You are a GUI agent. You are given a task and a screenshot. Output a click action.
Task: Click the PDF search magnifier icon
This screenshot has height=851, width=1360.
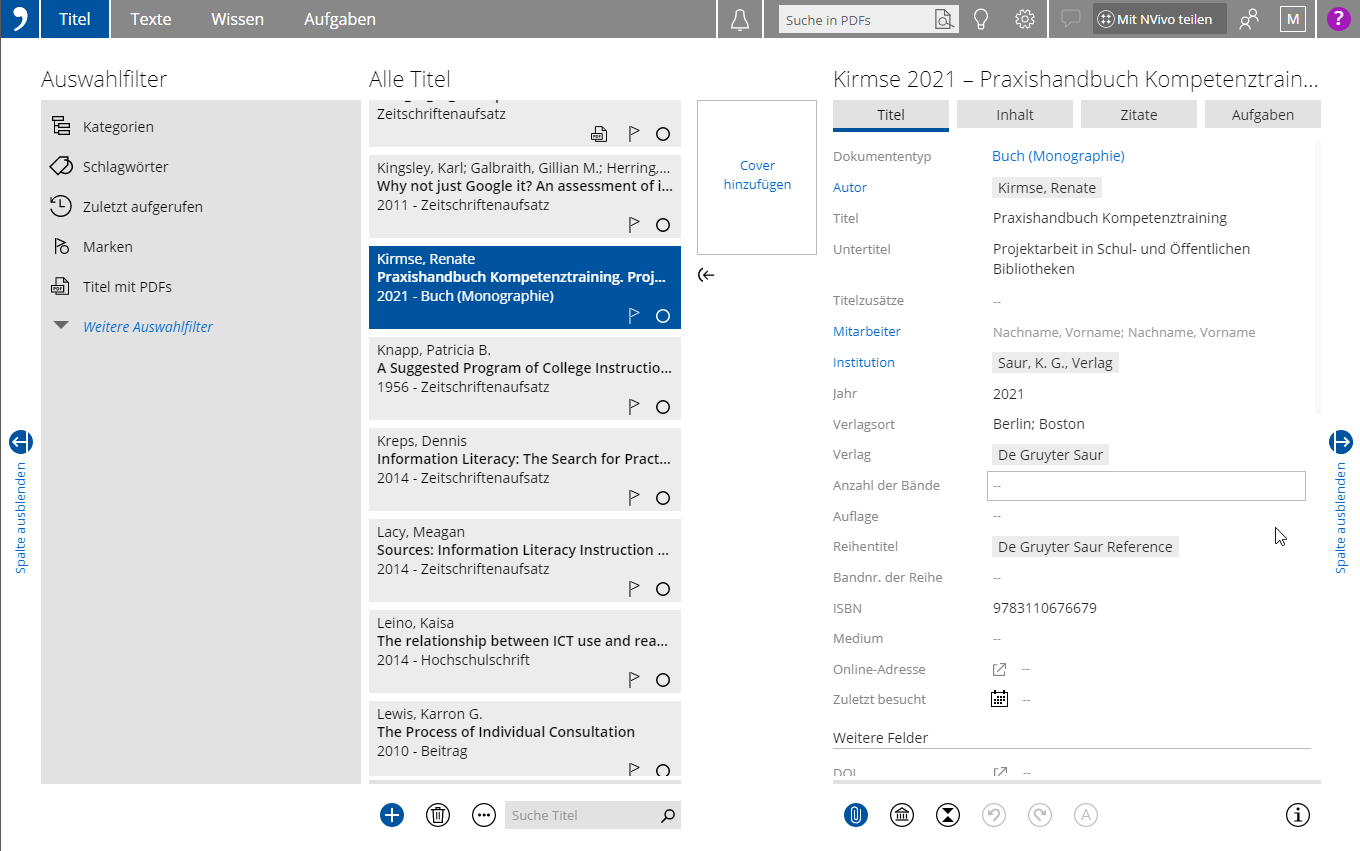point(943,19)
